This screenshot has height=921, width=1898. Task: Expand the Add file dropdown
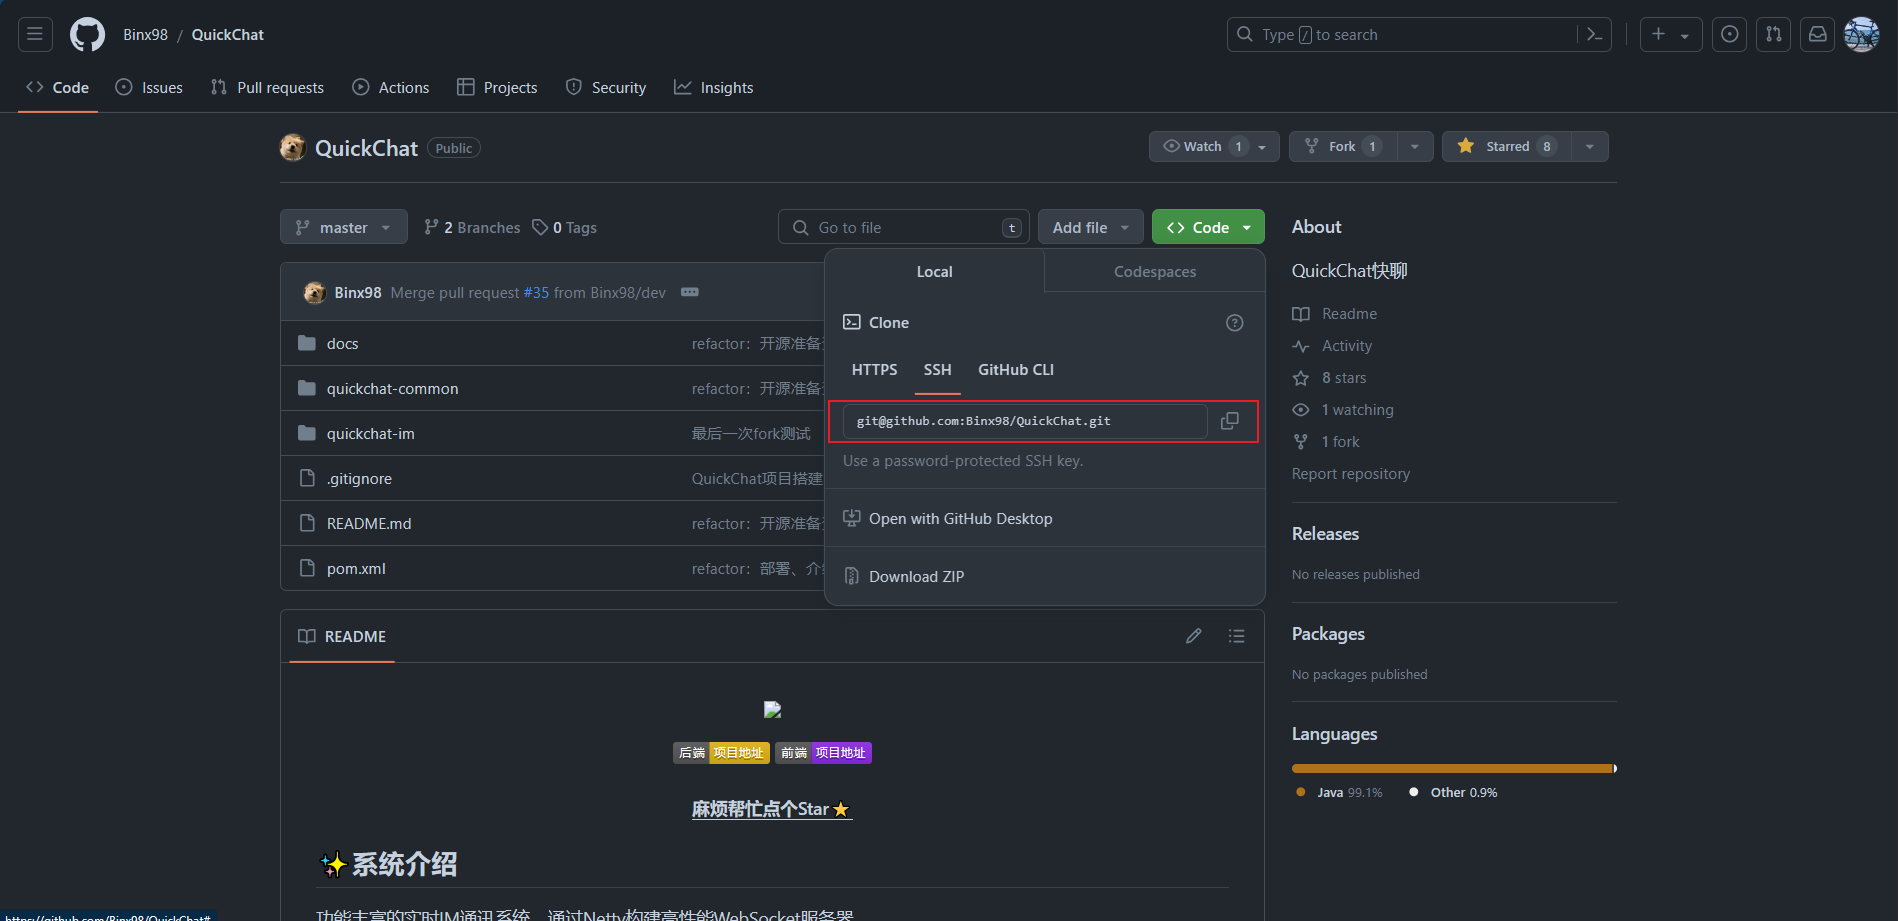(1090, 227)
